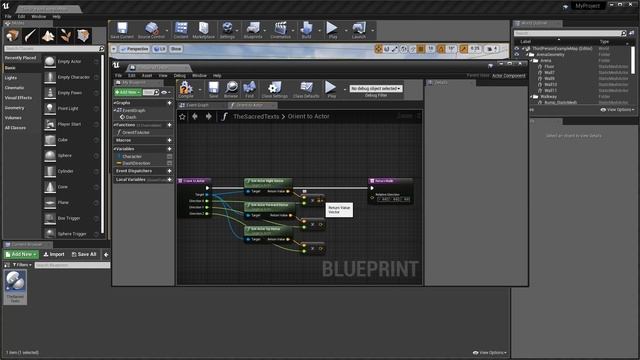This screenshot has height=360, width=640.
Task: Select the Landscape mode icon
Action: point(48,36)
